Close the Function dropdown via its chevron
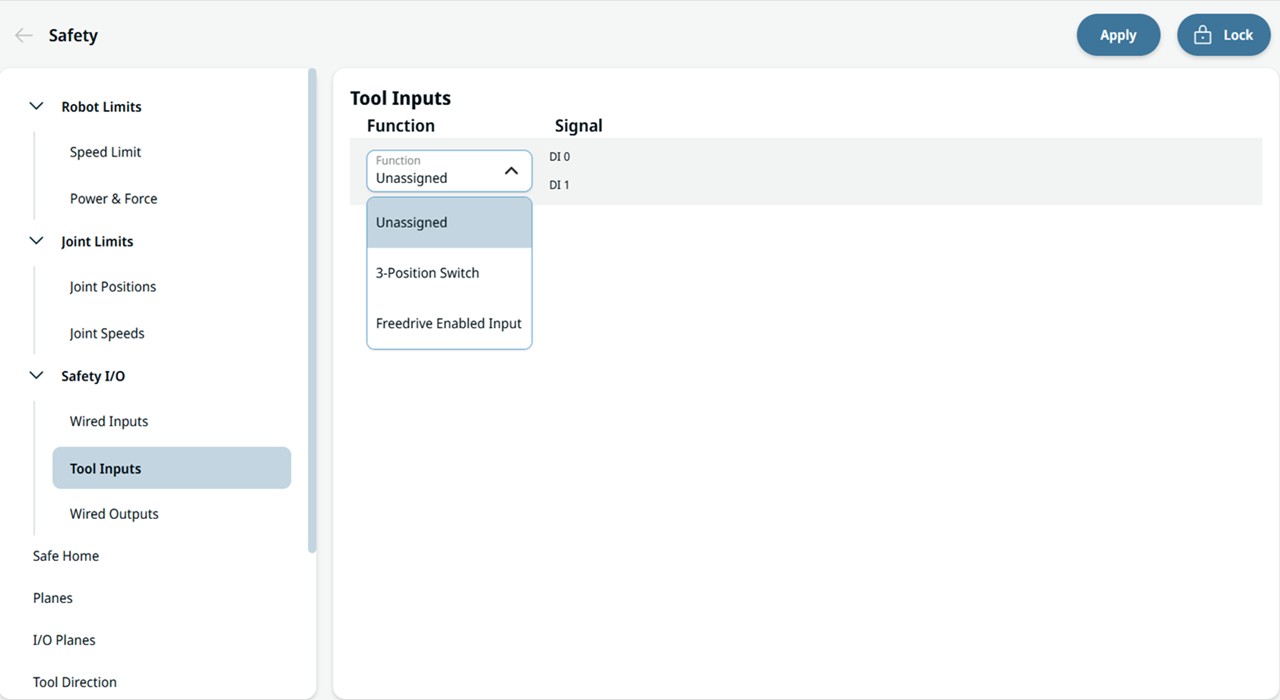The width and height of the screenshot is (1280, 700). (x=511, y=171)
